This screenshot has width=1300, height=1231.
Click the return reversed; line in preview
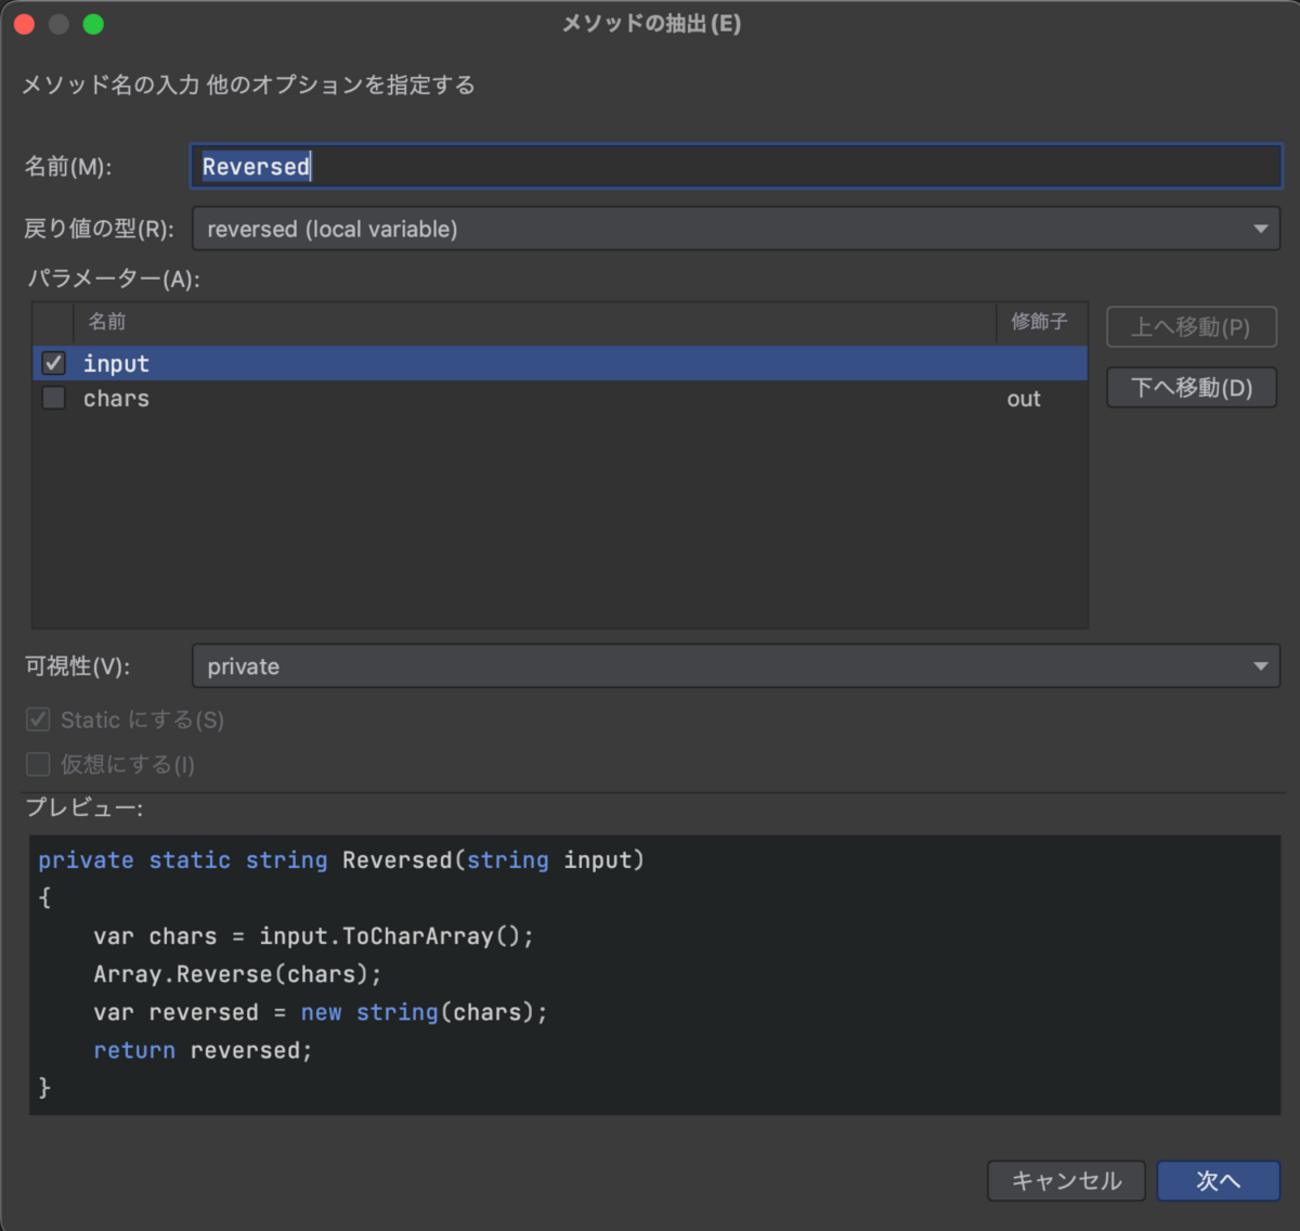(203, 1050)
